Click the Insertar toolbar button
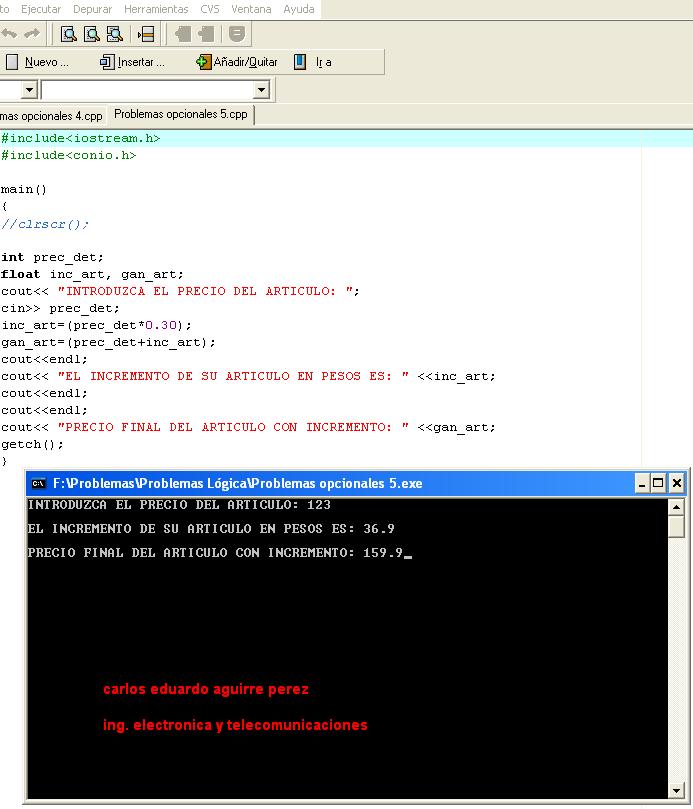 (132, 62)
